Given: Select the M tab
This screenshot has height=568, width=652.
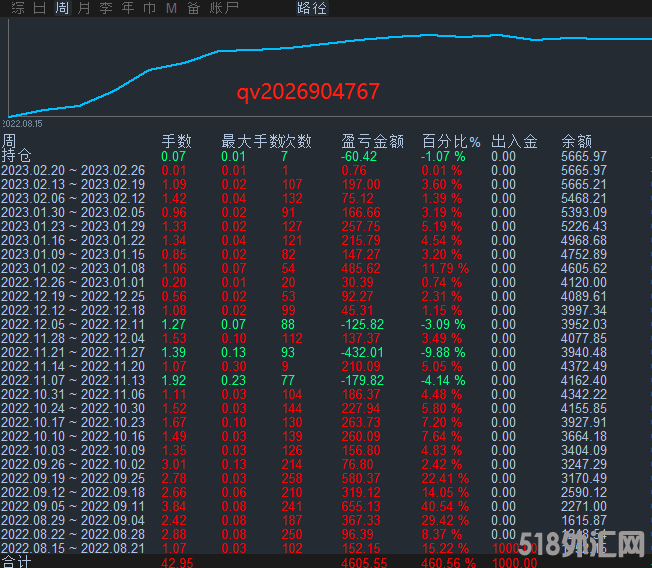Looking at the screenshot, I should tap(171, 8).
